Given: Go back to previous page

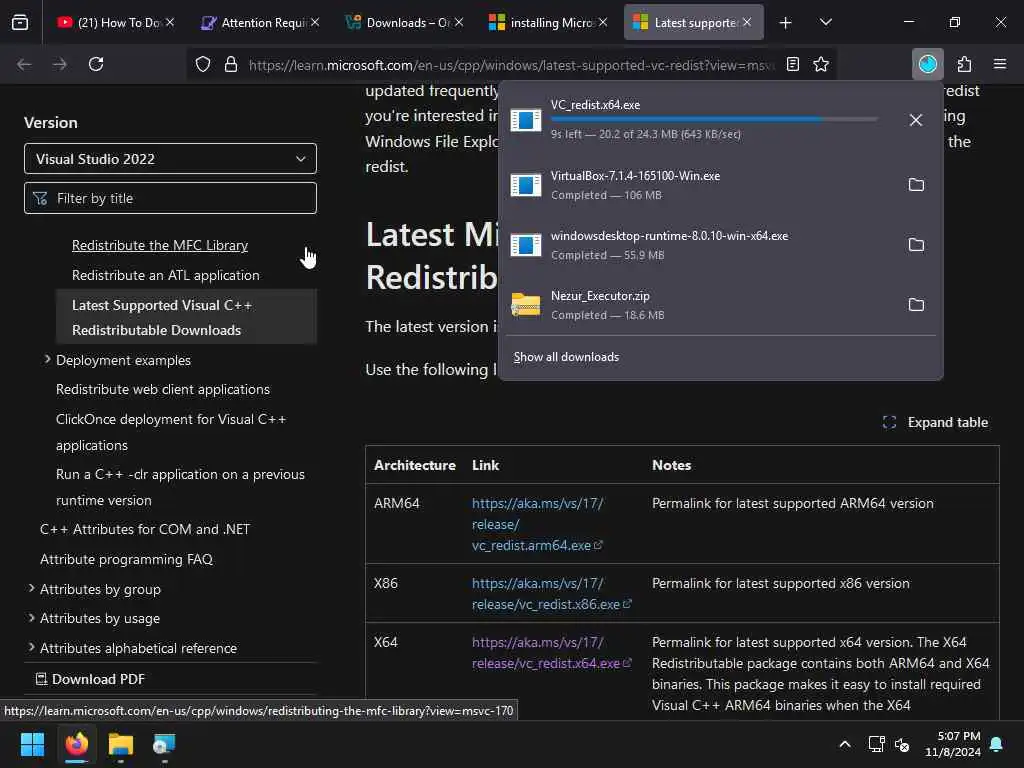Looking at the screenshot, I should 24,64.
